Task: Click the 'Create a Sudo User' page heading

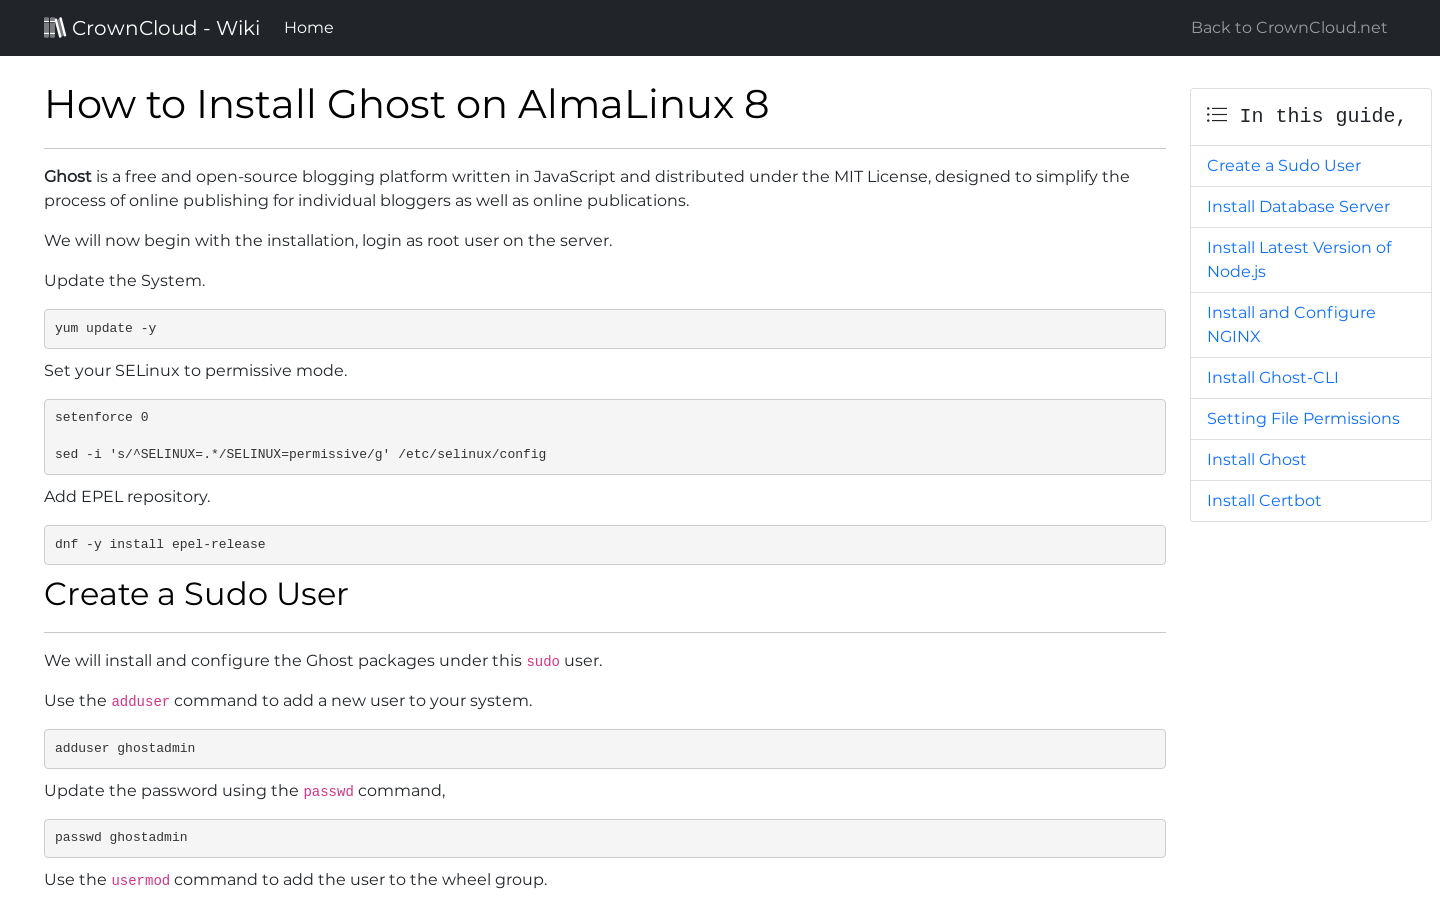Action: tap(196, 594)
